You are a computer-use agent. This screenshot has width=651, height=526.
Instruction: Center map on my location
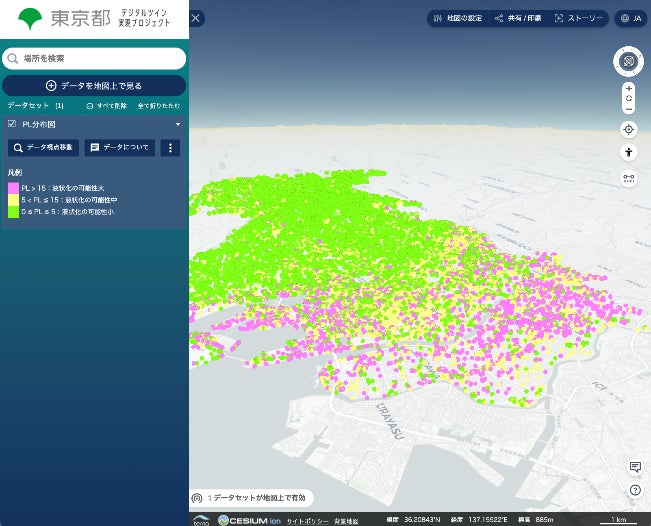(628, 129)
